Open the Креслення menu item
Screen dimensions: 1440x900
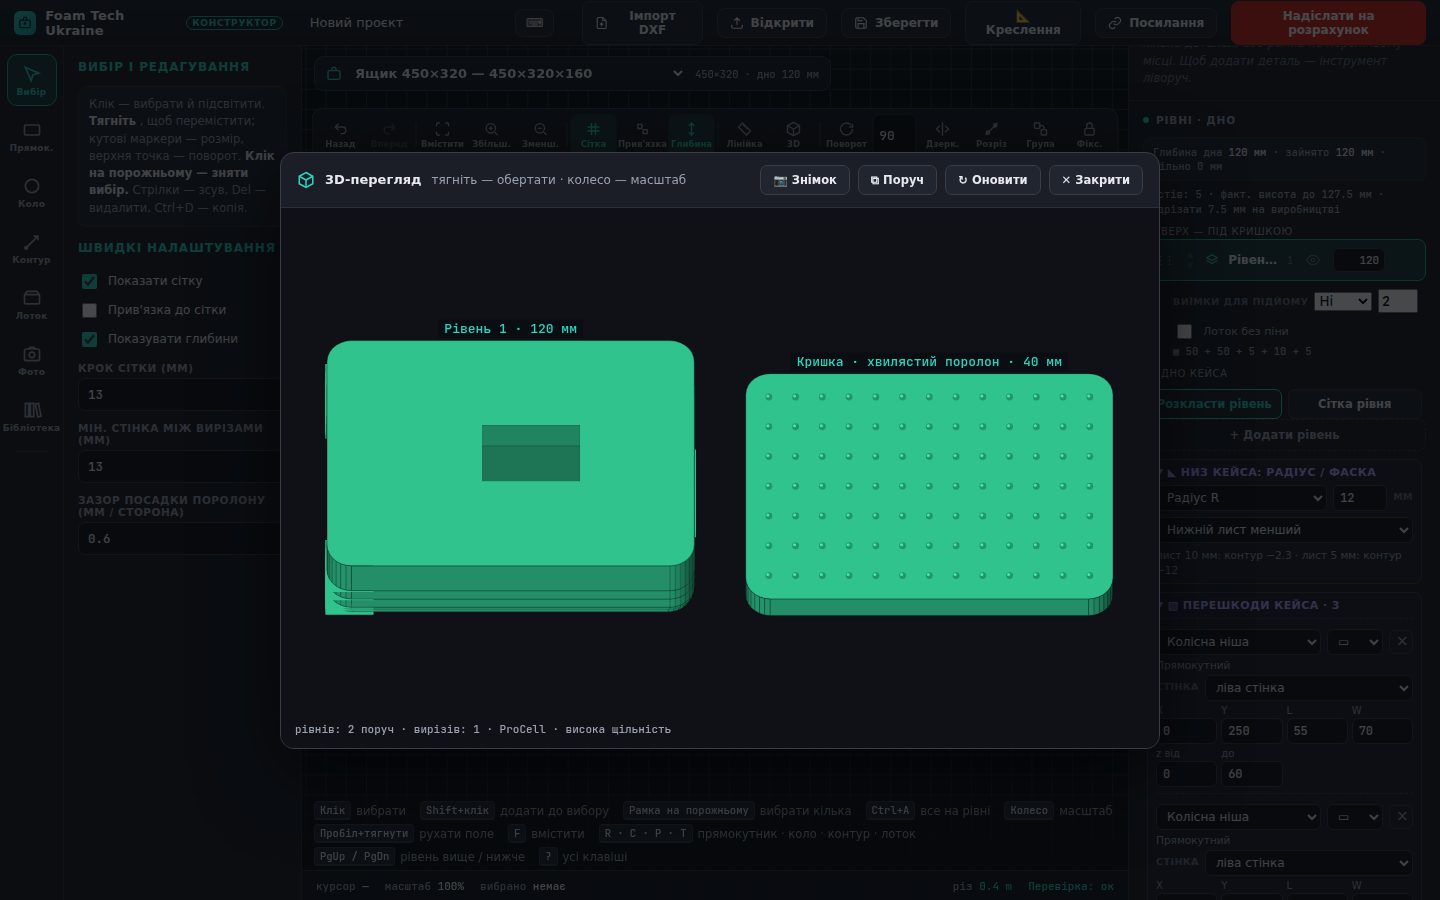1022,22
